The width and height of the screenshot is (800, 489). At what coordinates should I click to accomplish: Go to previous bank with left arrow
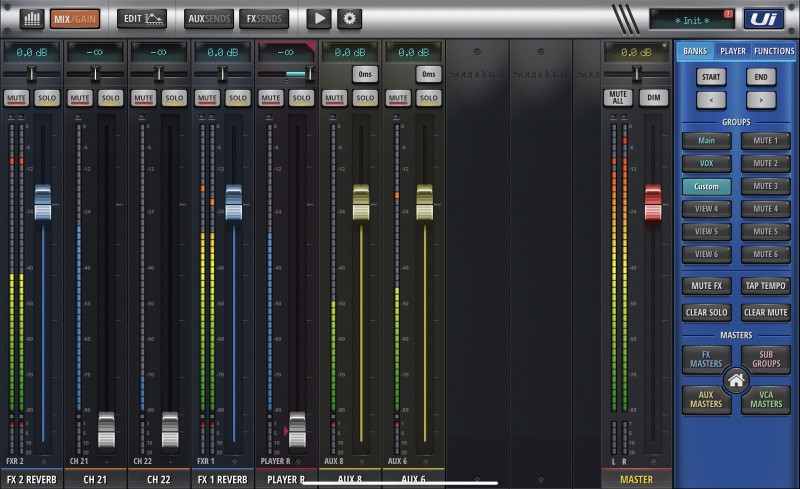(711, 99)
